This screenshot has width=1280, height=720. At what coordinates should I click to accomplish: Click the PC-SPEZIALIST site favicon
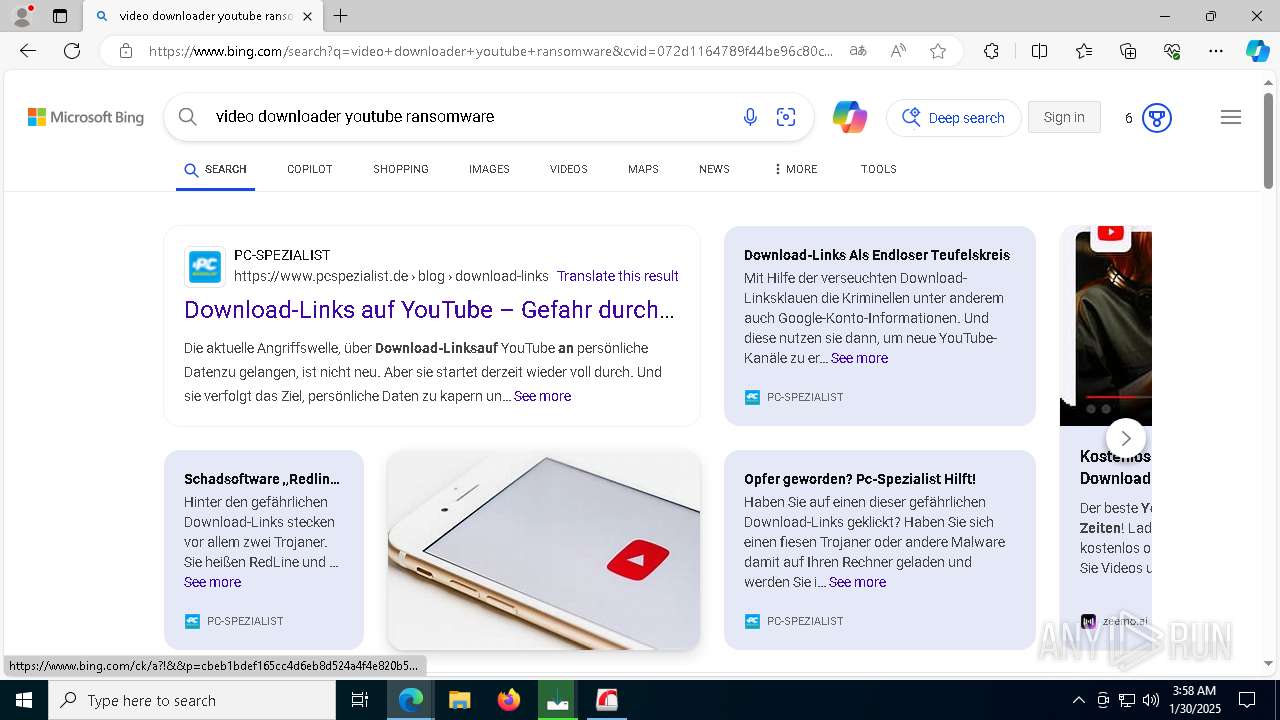pos(205,267)
